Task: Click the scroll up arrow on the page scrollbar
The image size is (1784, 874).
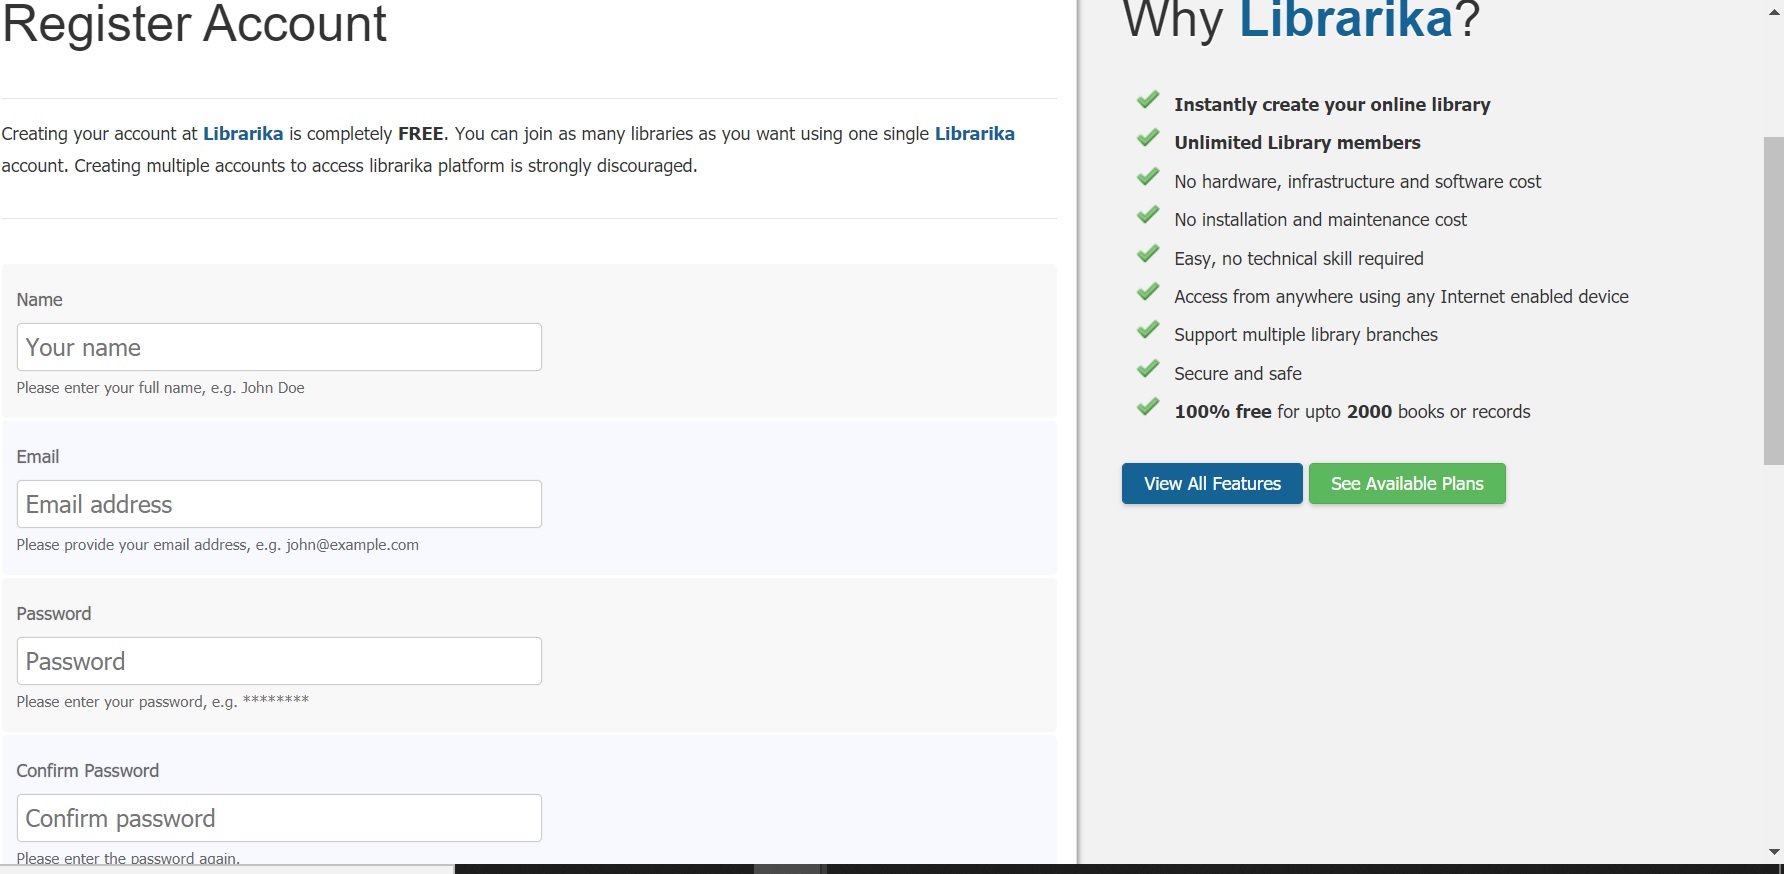Action: point(1774,13)
